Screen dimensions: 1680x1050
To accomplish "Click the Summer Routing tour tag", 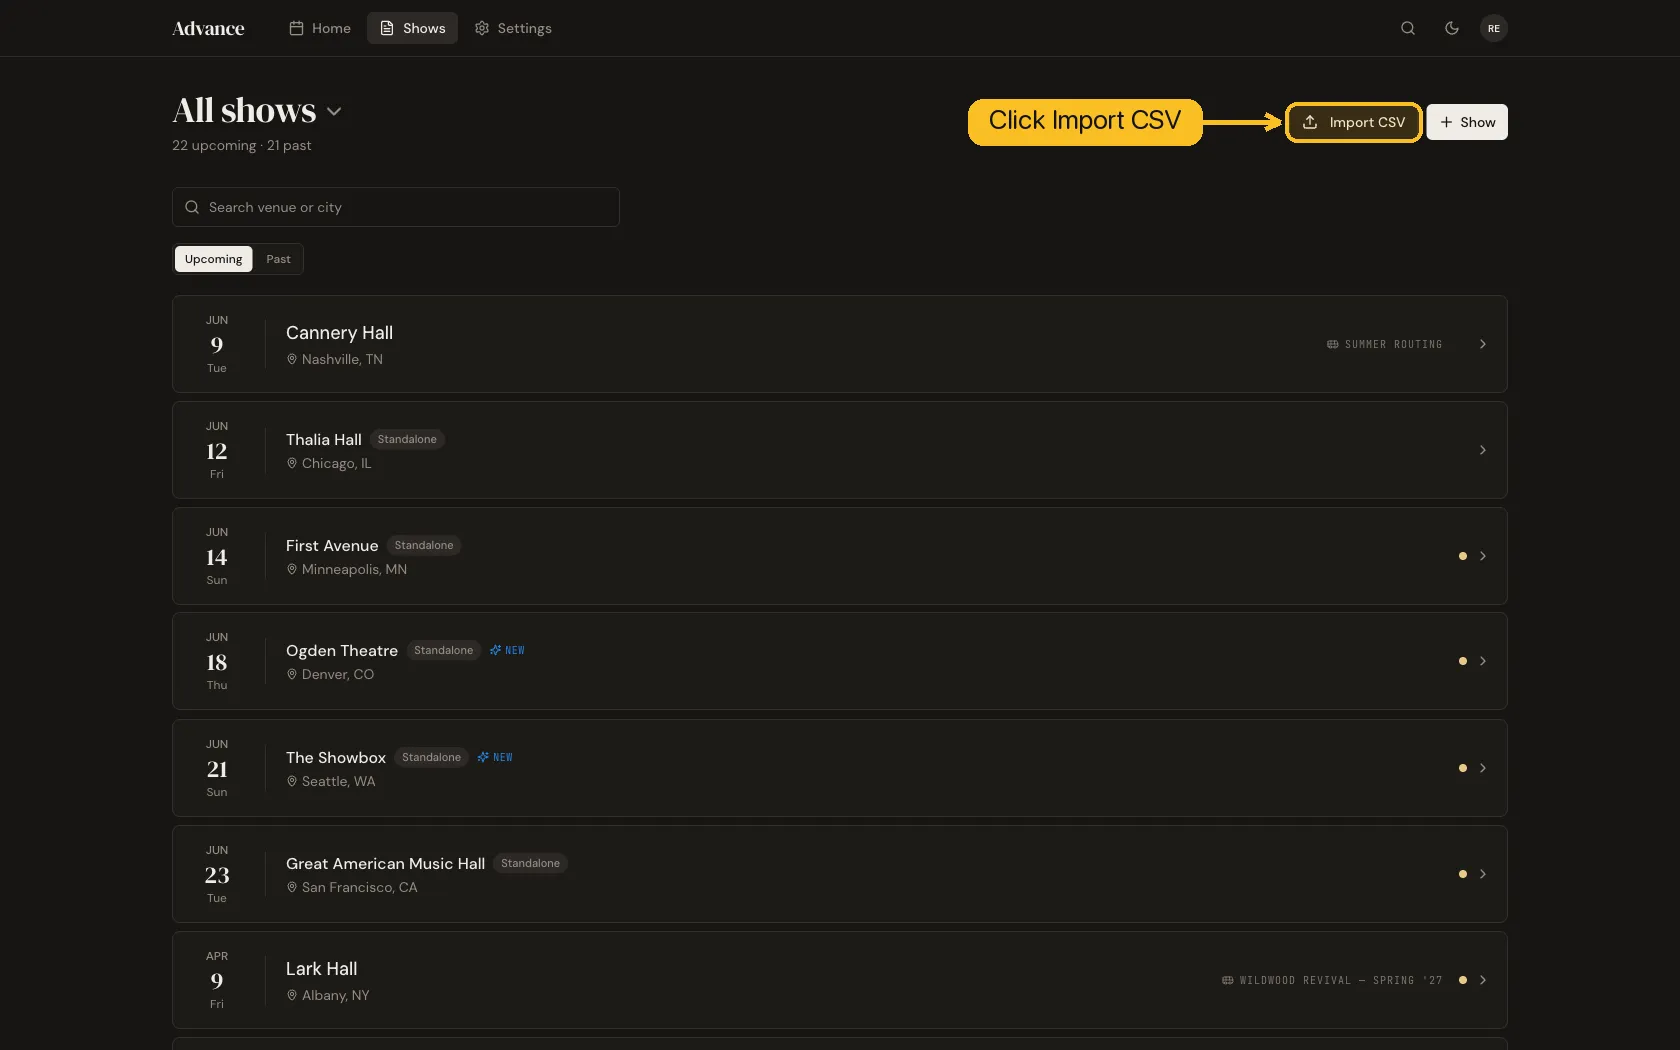I will point(1385,344).
